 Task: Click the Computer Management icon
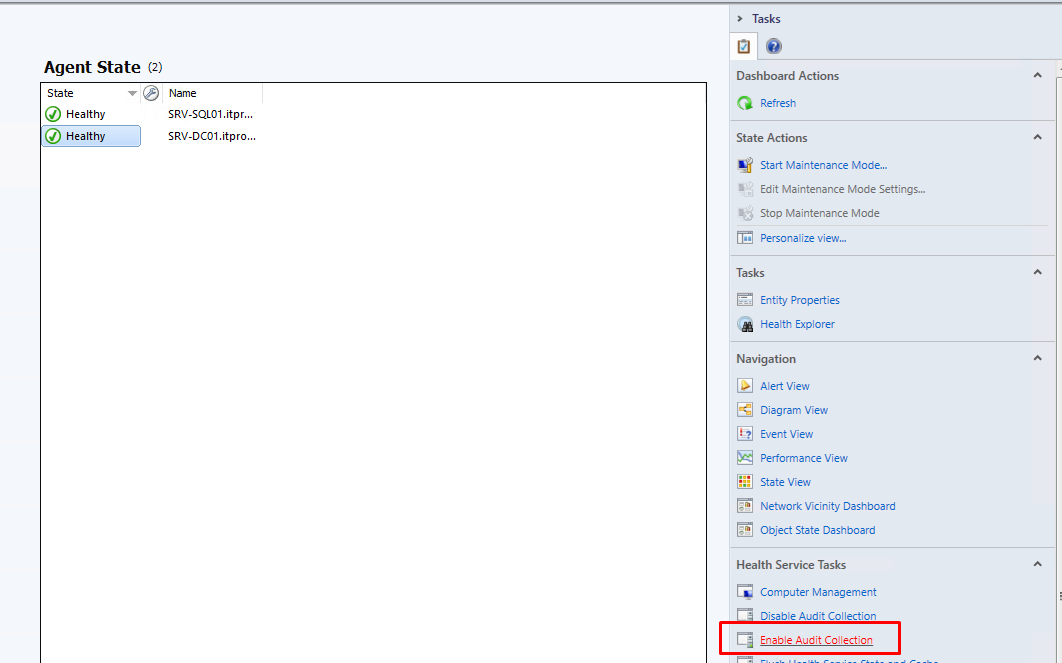pyautogui.click(x=745, y=592)
